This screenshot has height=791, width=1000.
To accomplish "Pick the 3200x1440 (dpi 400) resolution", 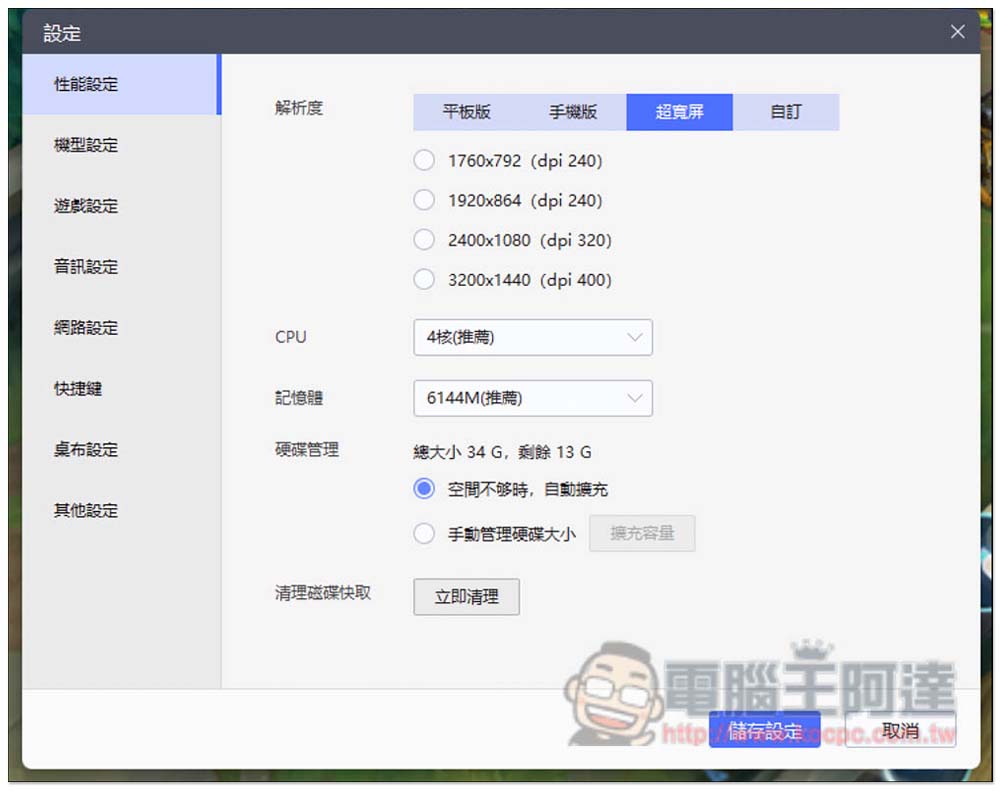I will [424, 281].
